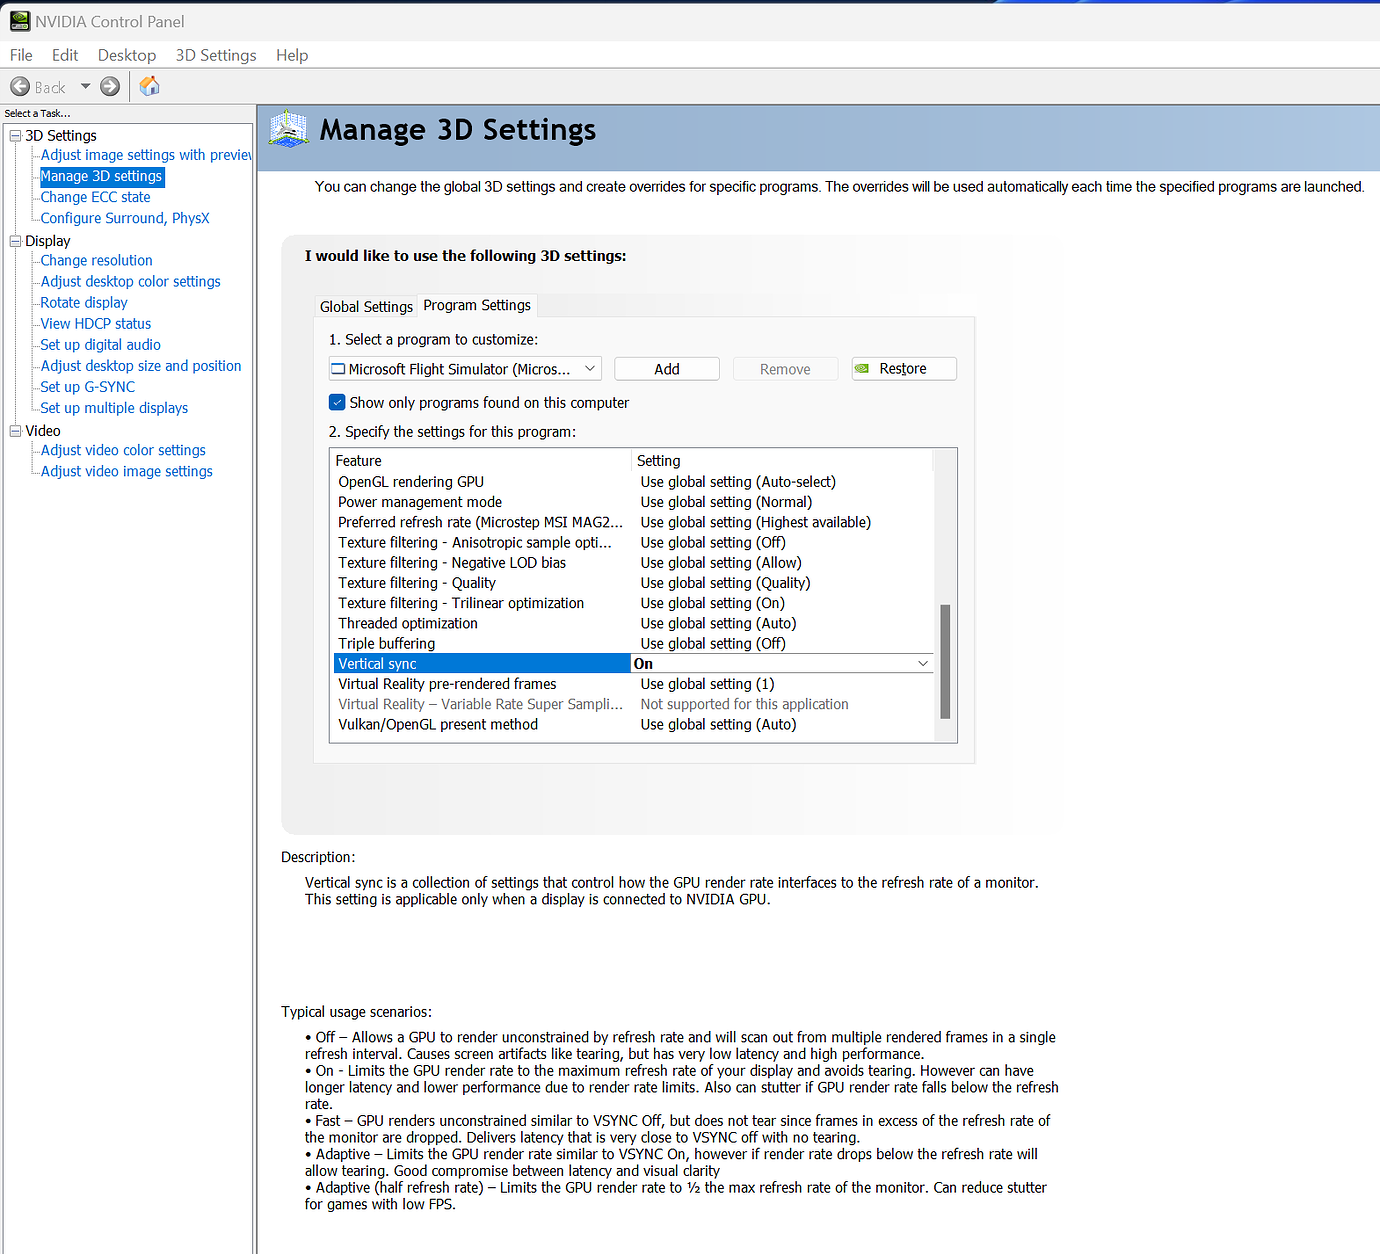Collapse the Video tree section
The width and height of the screenshot is (1380, 1254).
coord(15,430)
